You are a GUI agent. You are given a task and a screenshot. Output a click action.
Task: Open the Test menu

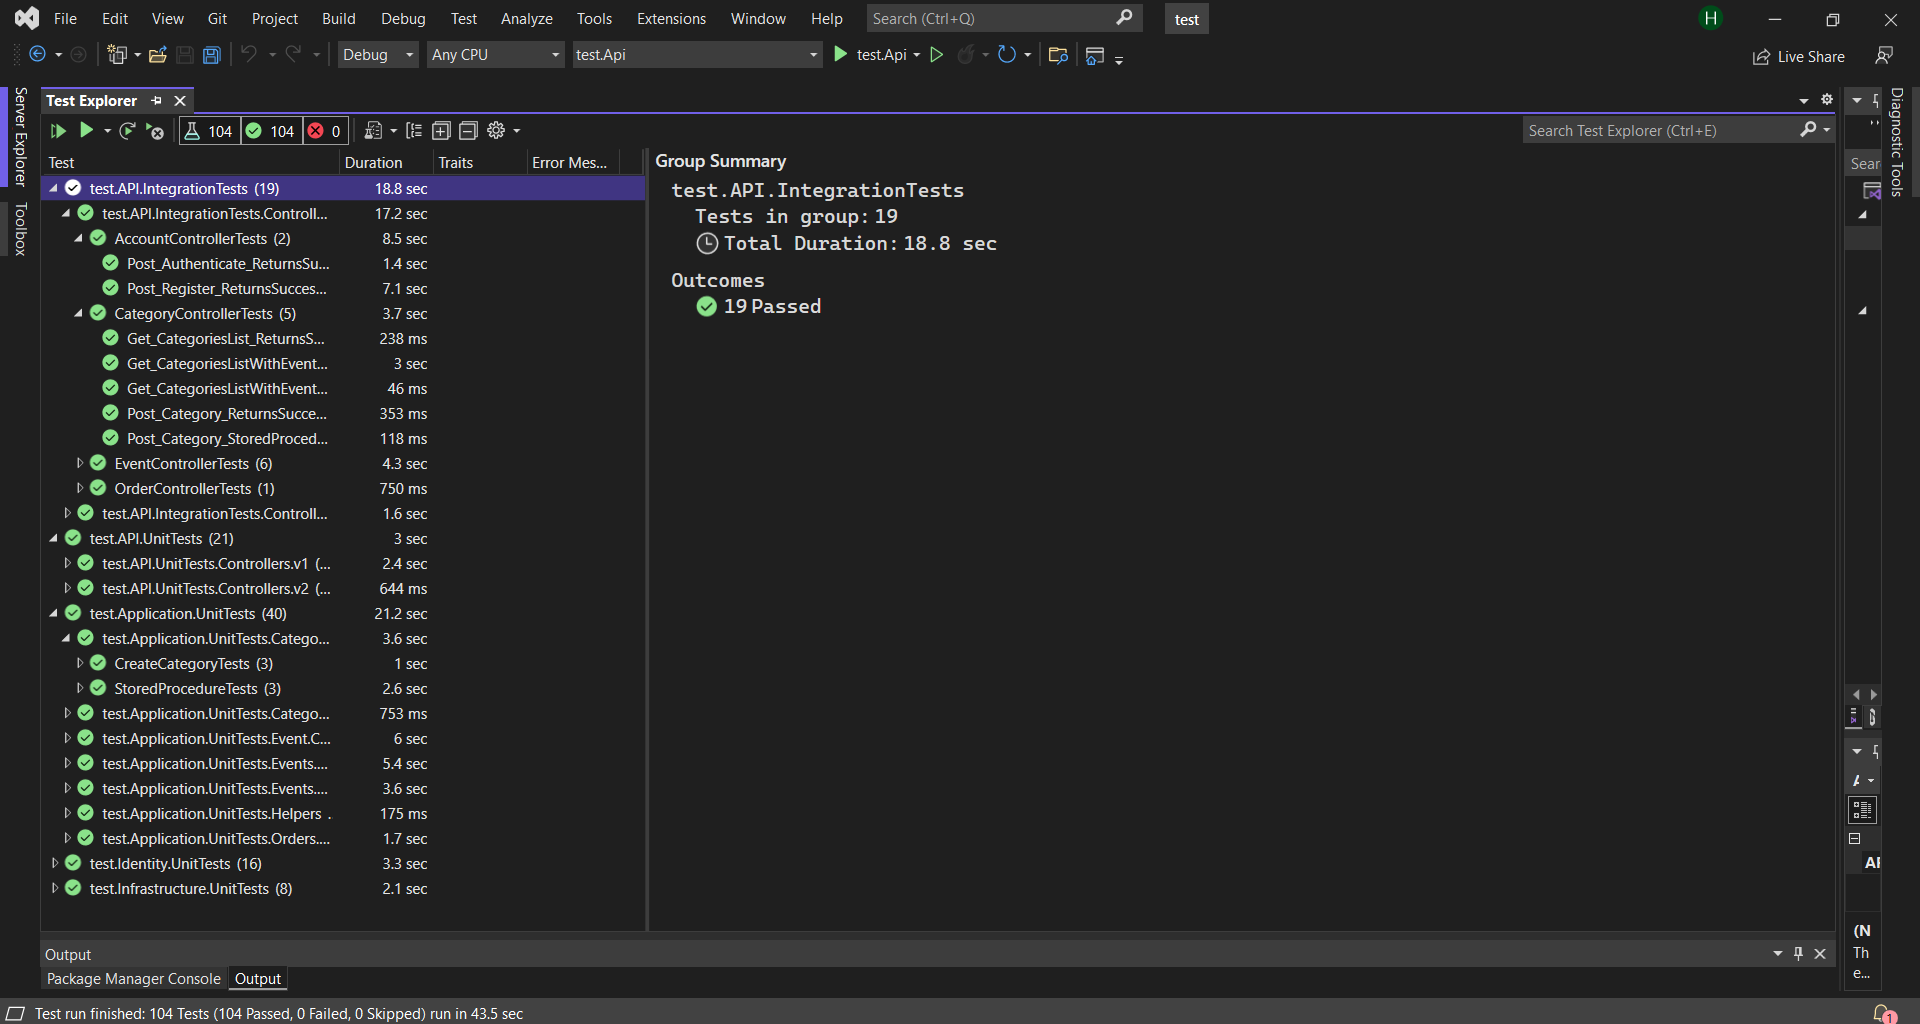[x=463, y=18]
